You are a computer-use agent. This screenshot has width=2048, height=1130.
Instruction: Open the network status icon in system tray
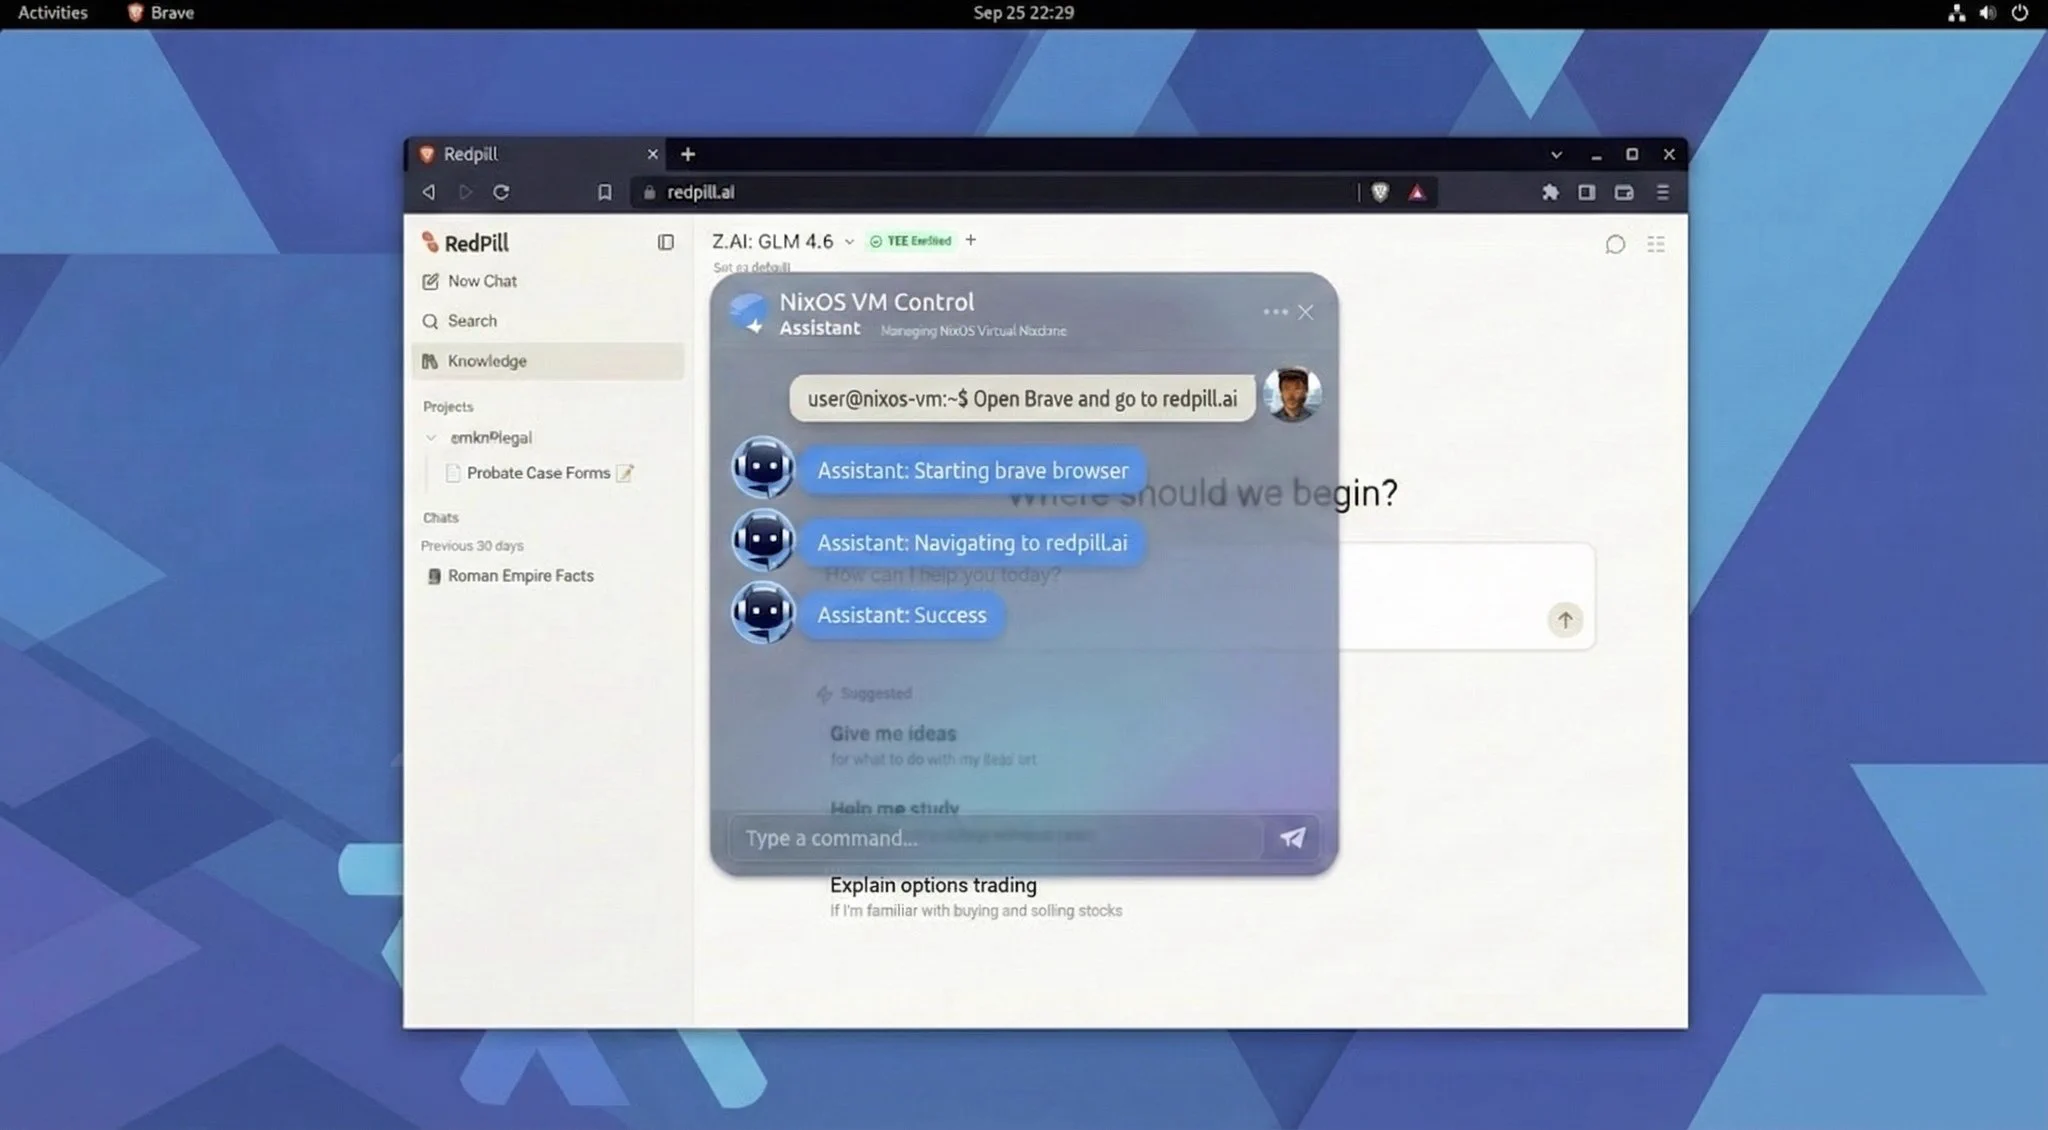[1956, 13]
